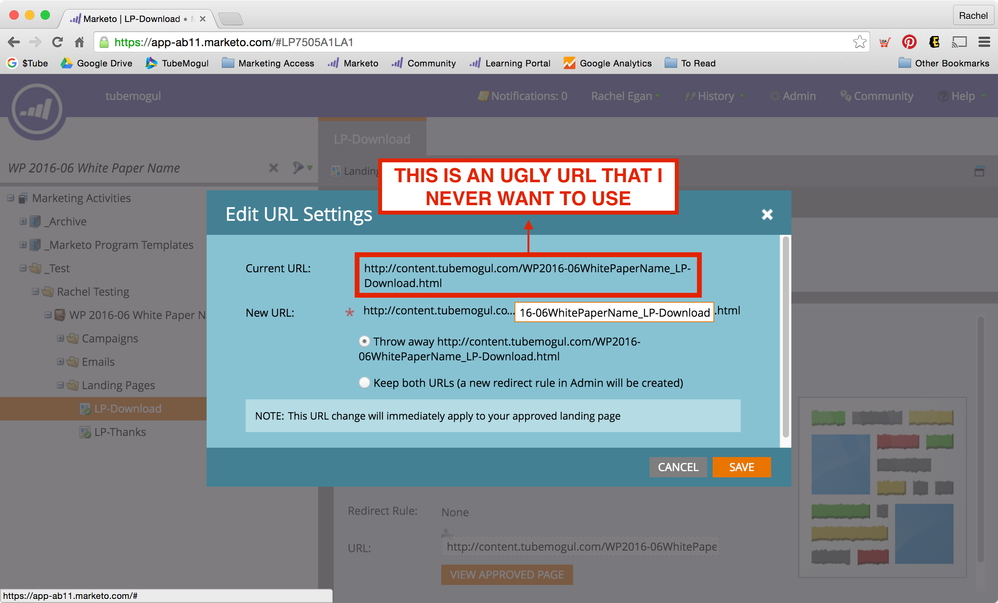Viewport: 998px width, 603px height.
Task: Open the TubeMogul bookmark
Action: [177, 63]
